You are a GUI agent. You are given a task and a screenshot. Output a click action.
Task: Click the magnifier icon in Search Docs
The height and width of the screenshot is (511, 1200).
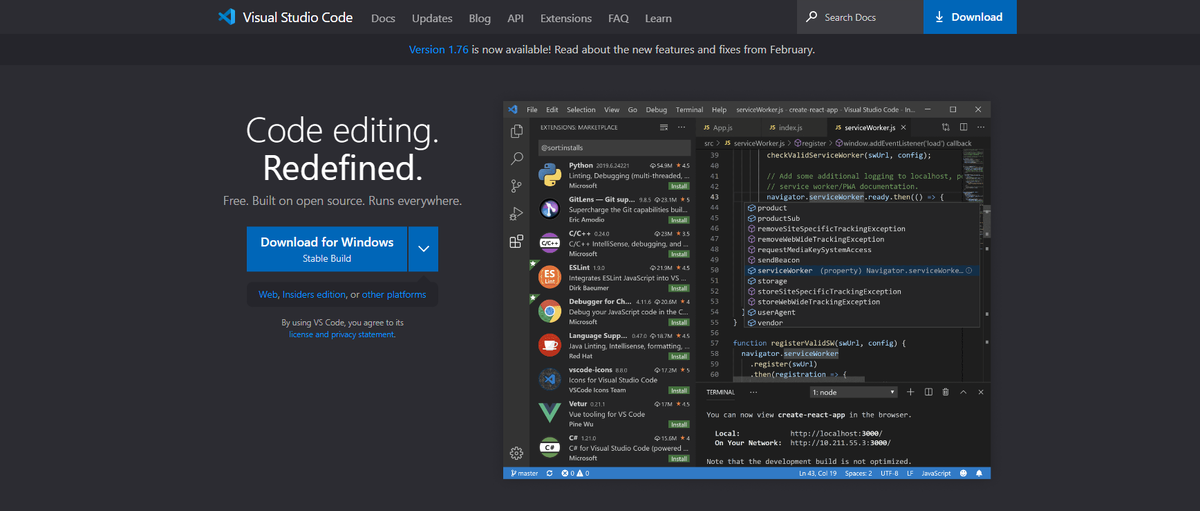(x=812, y=17)
